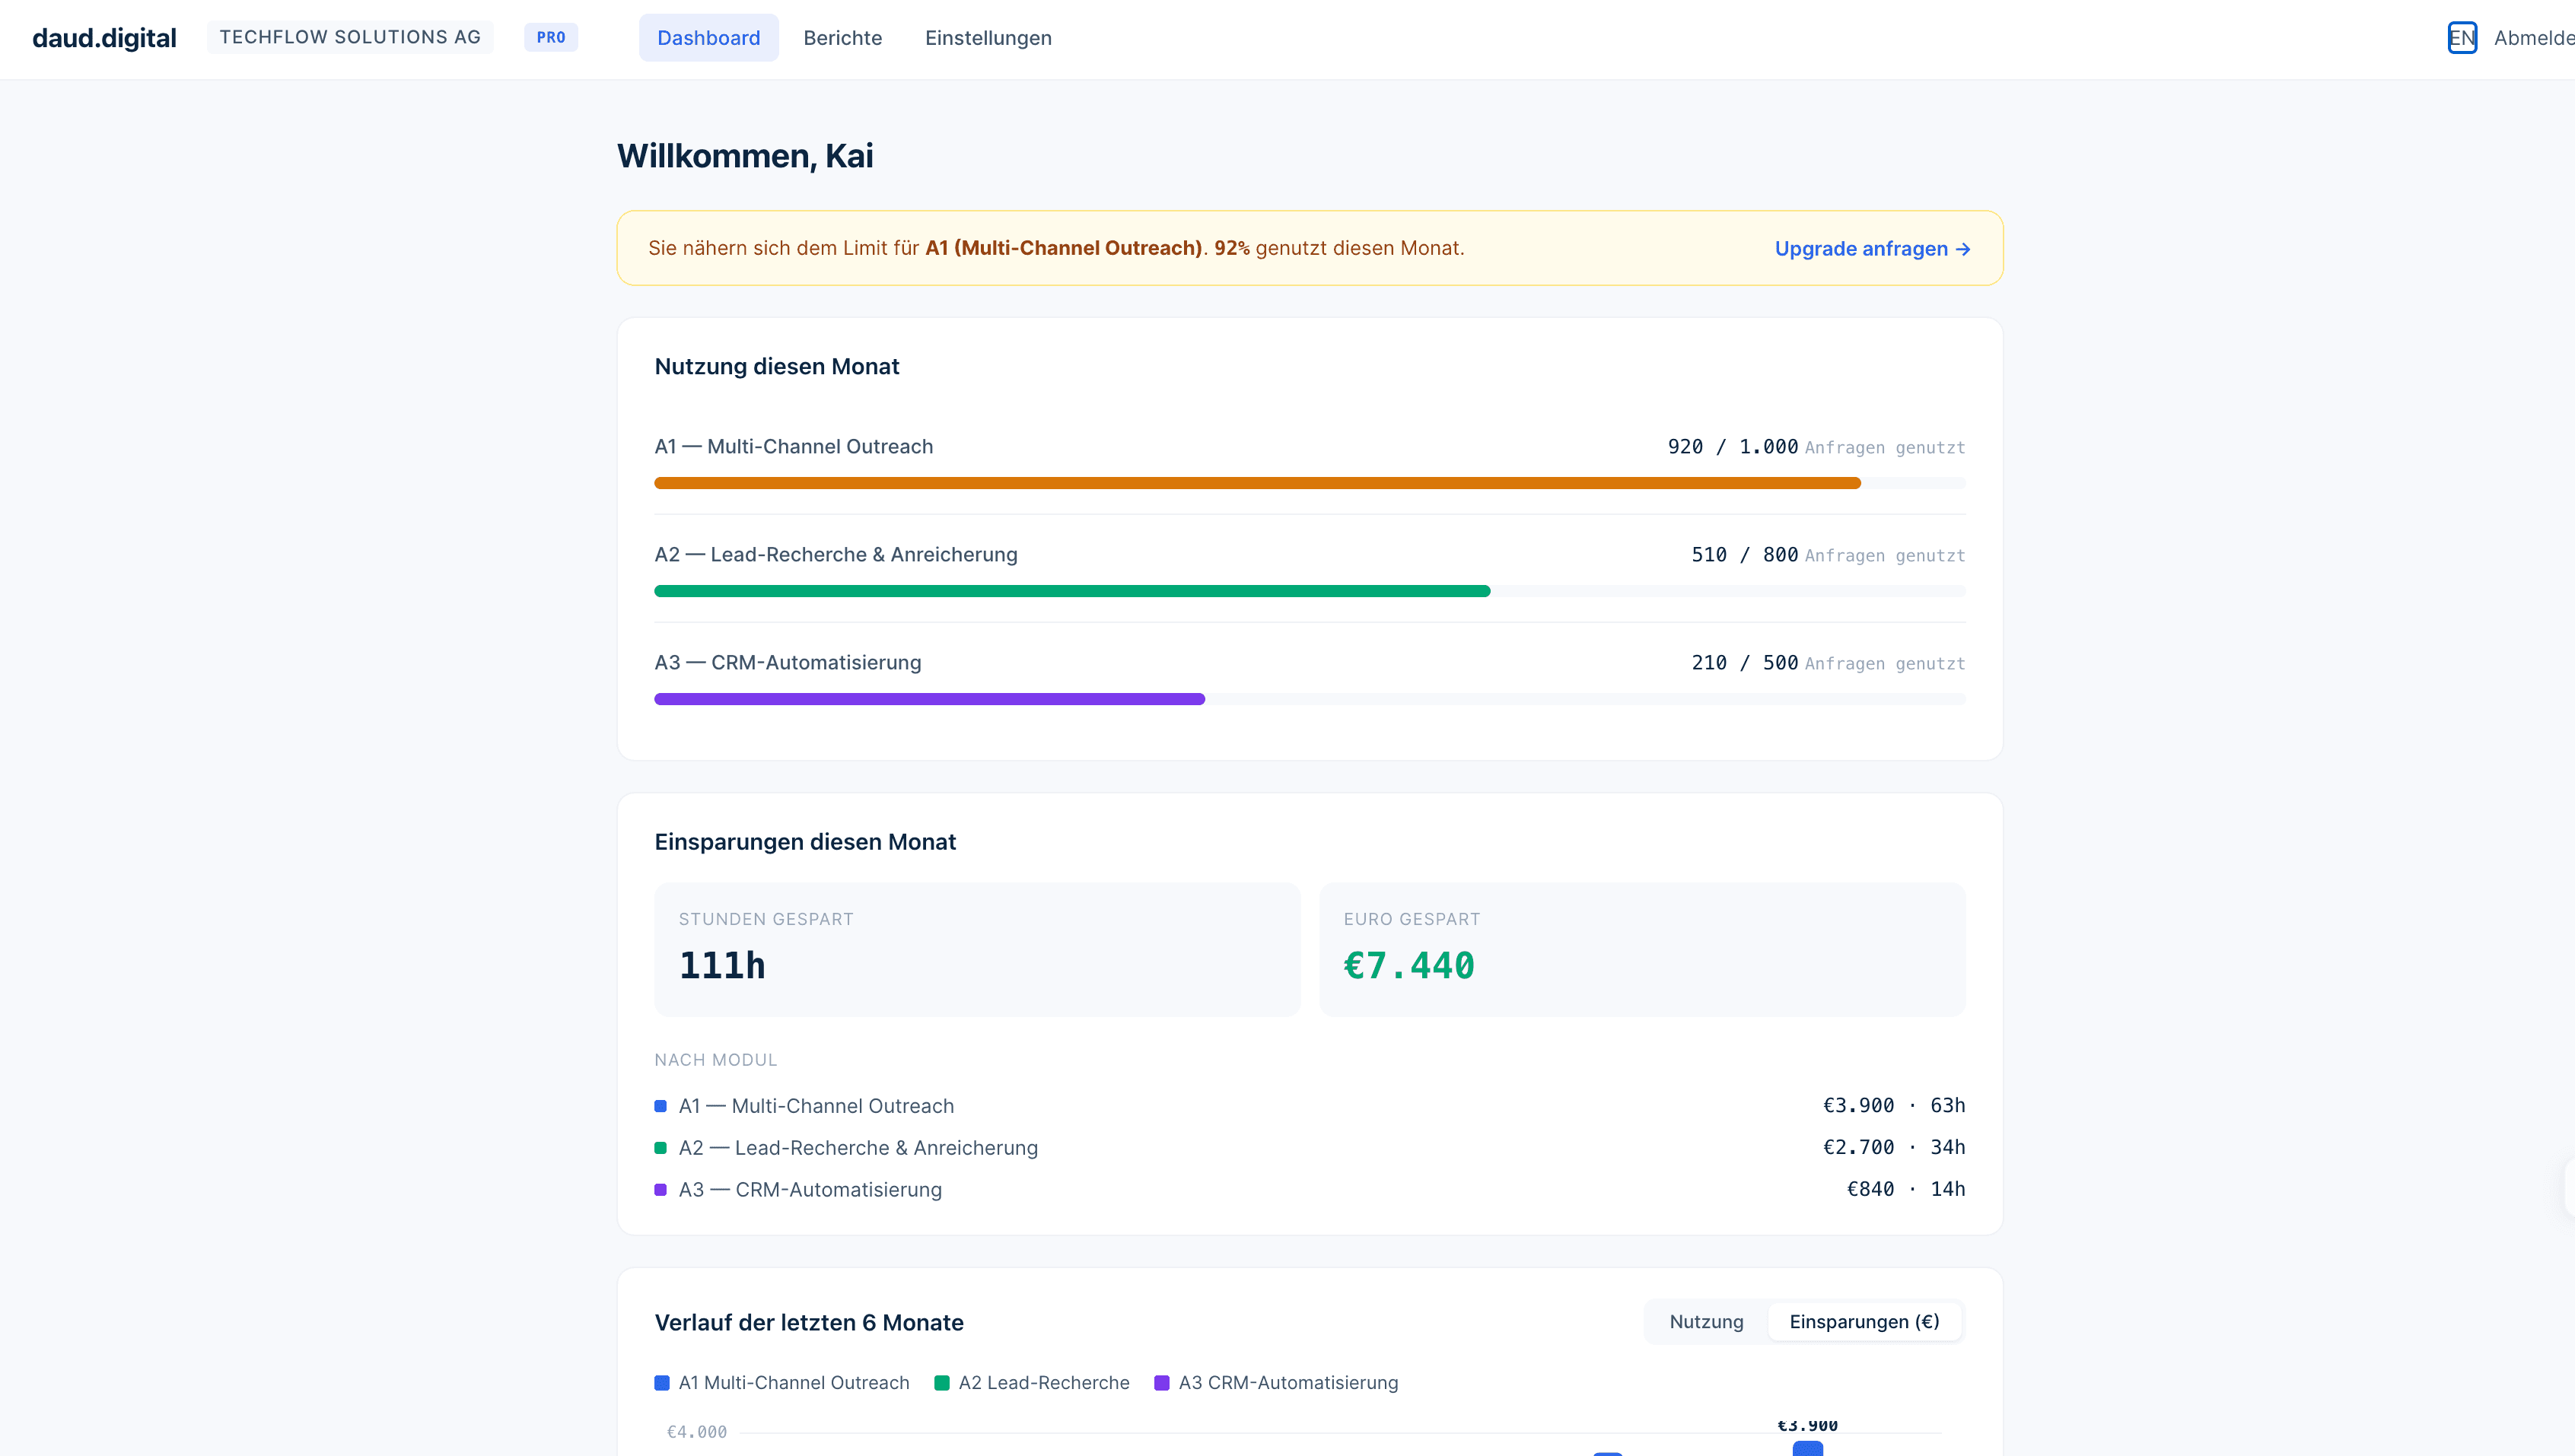The width and height of the screenshot is (2575, 1456).
Task: Click the blue A1 module swatch under Nach Modul
Action: click(x=660, y=1106)
